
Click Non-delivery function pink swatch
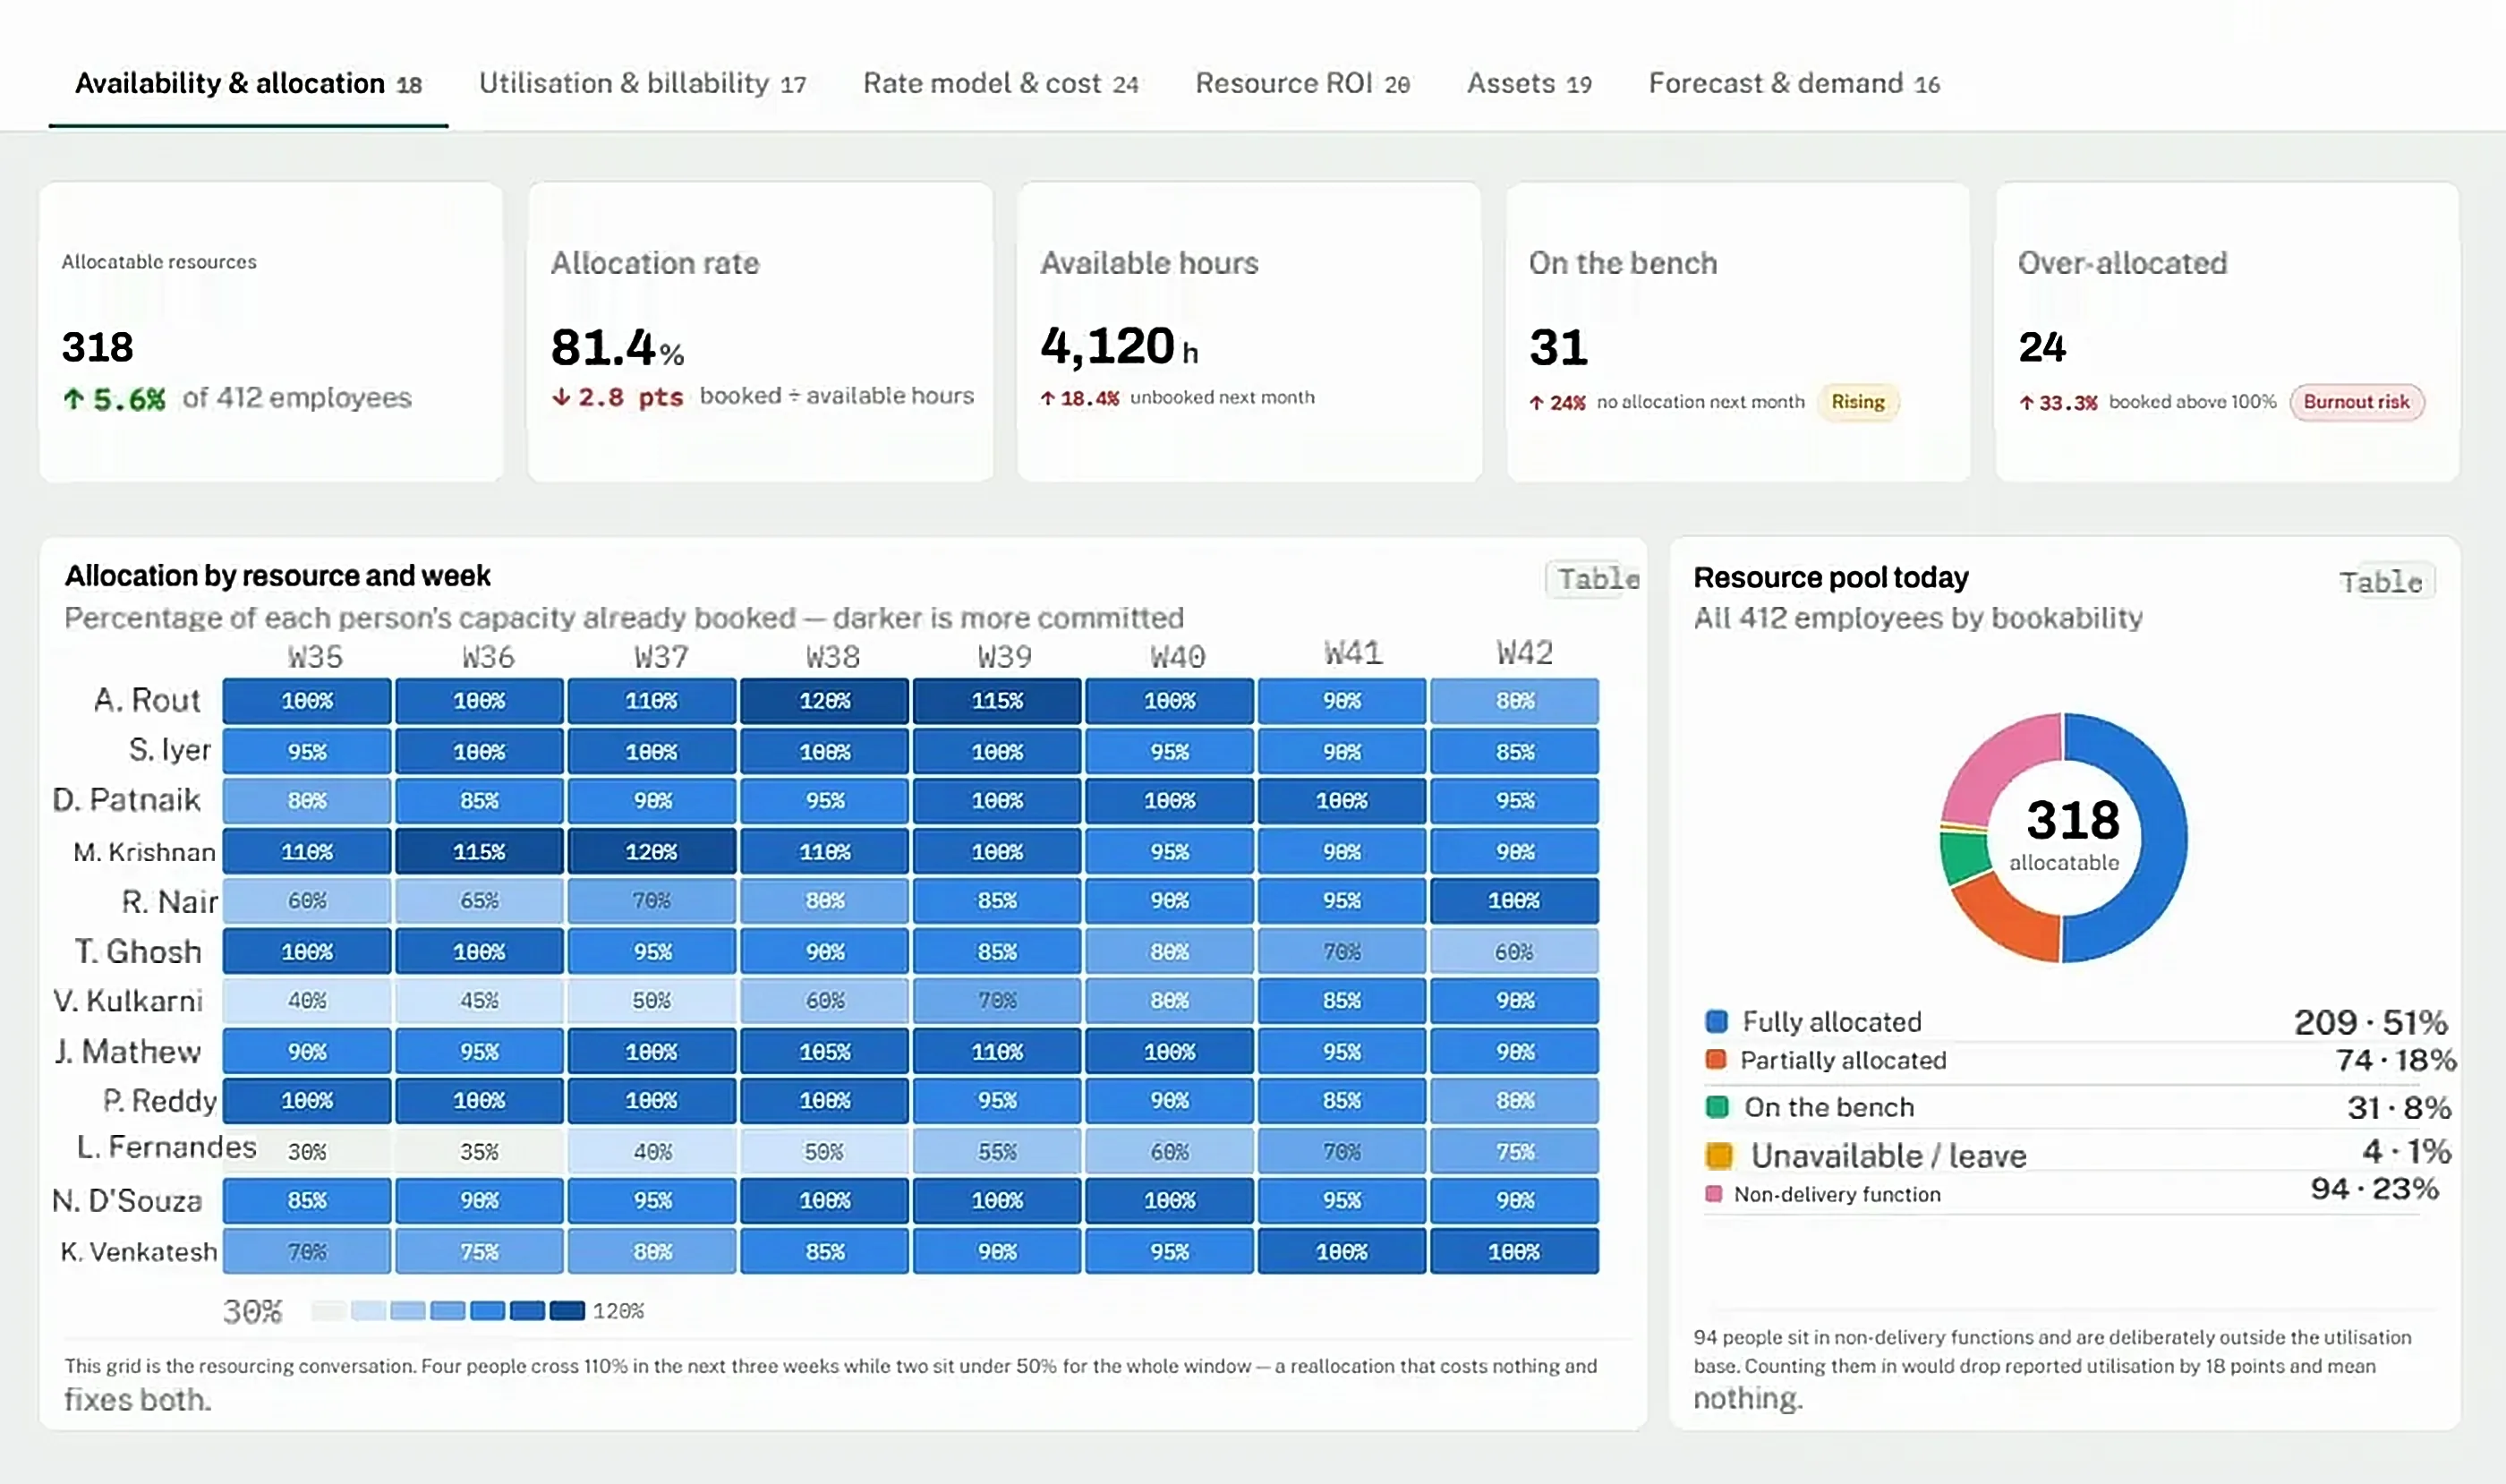pos(1714,1194)
